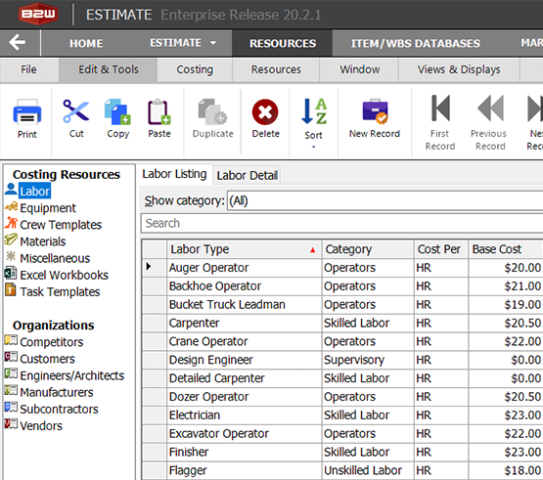Open the Sort options dropdown arrow
Image resolution: width=543 pixels, height=480 pixels.
(x=313, y=147)
